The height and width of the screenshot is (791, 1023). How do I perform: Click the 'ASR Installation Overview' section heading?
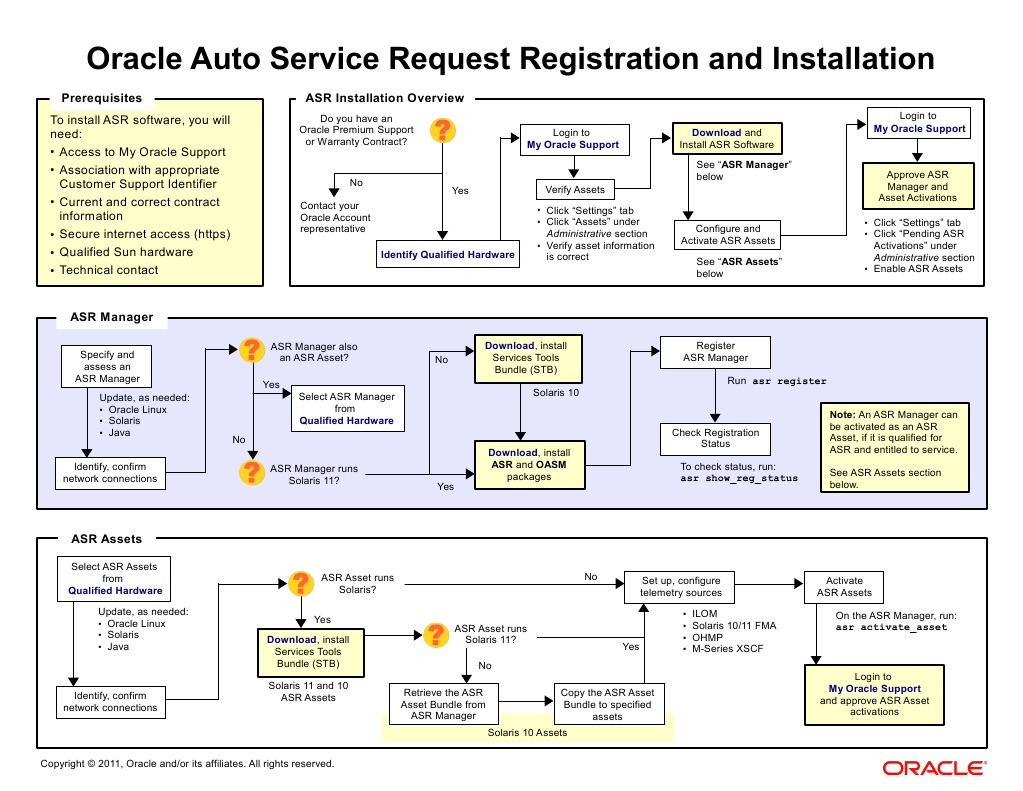point(385,98)
